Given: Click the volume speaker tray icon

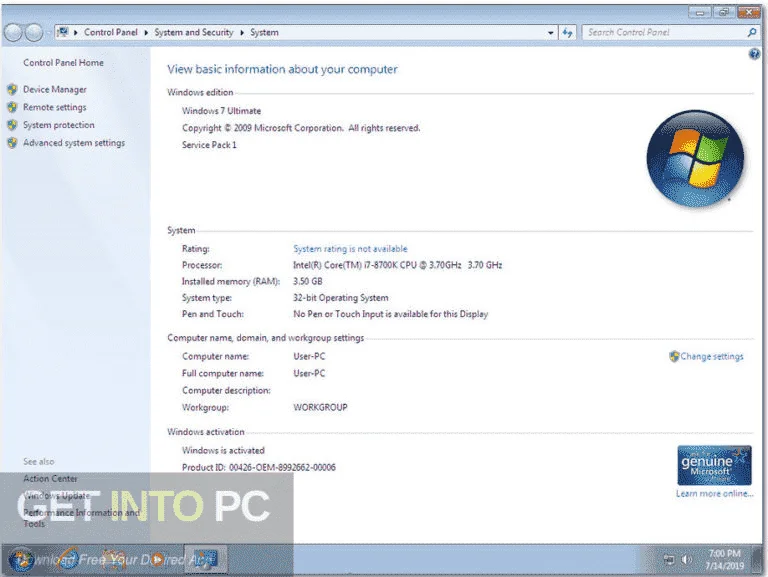Looking at the screenshot, I should pos(686,559).
